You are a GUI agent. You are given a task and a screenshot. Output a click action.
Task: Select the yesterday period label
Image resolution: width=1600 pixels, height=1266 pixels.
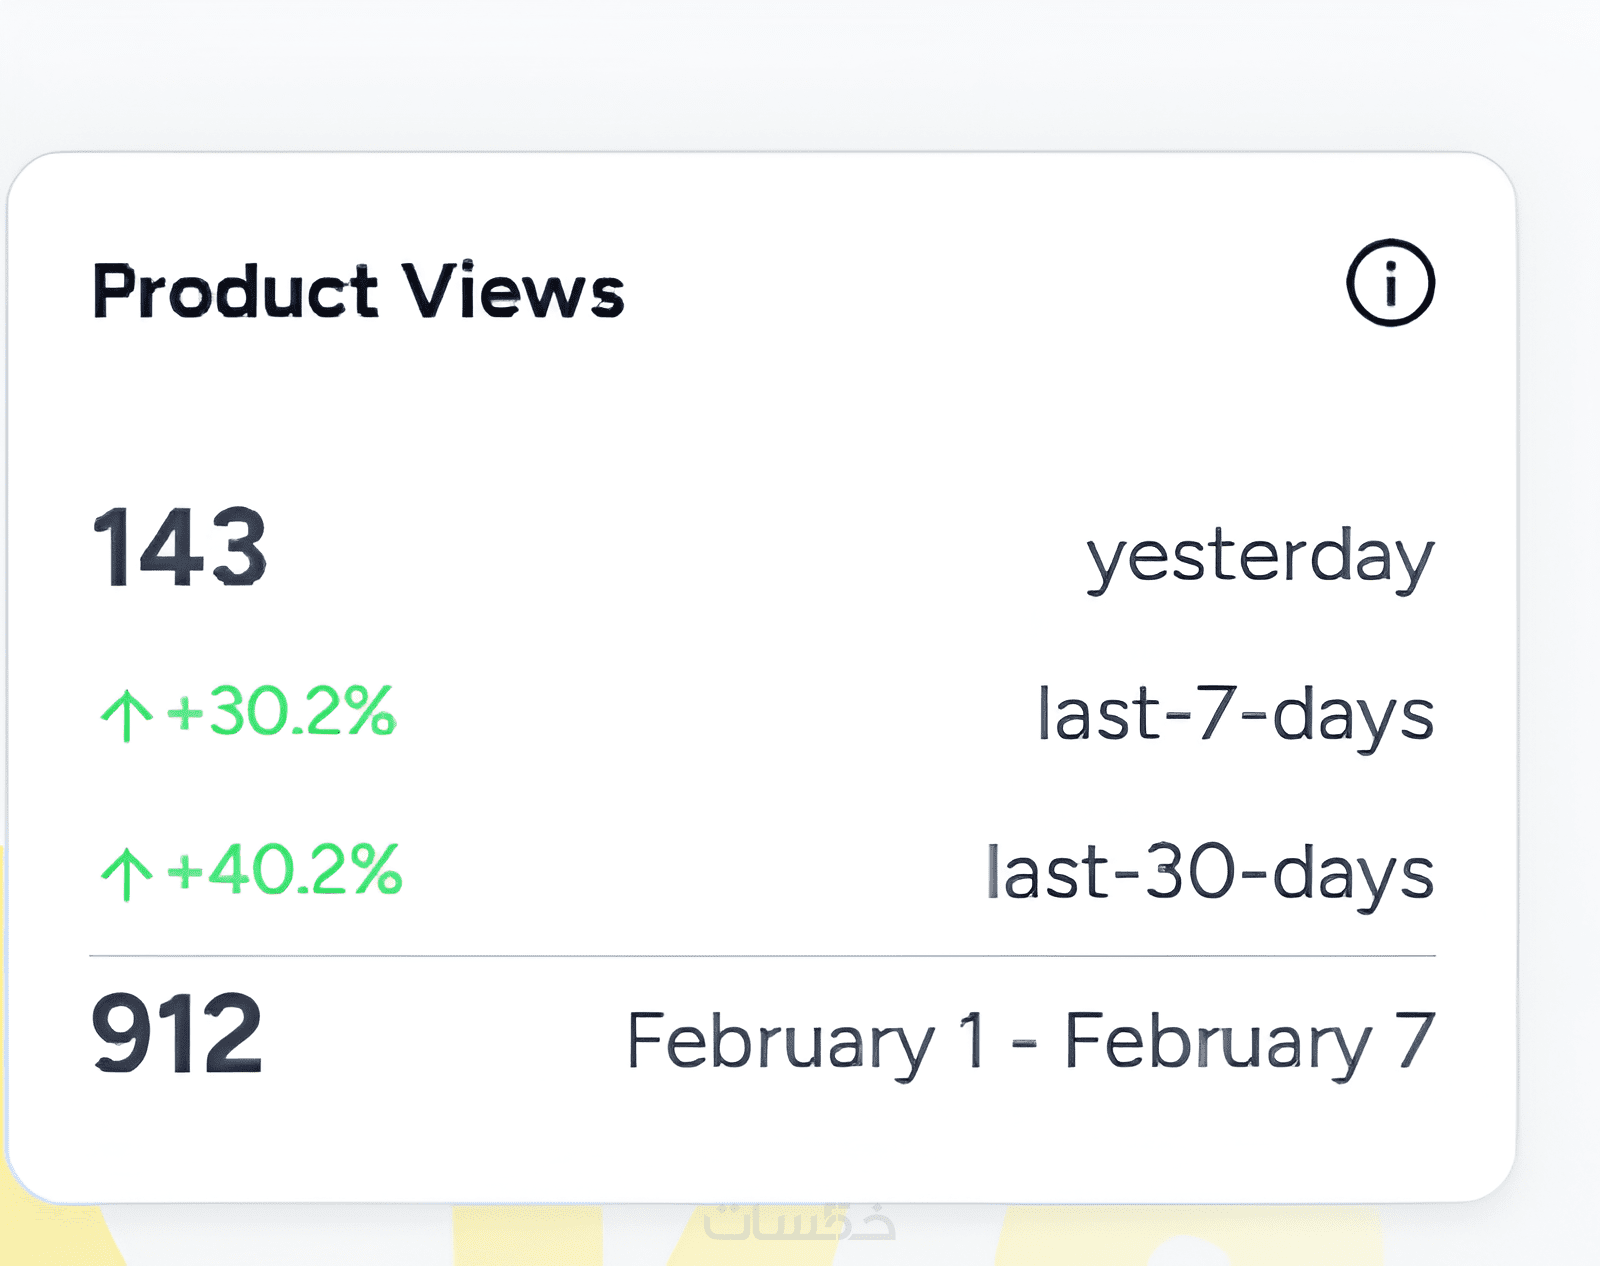point(1260,557)
